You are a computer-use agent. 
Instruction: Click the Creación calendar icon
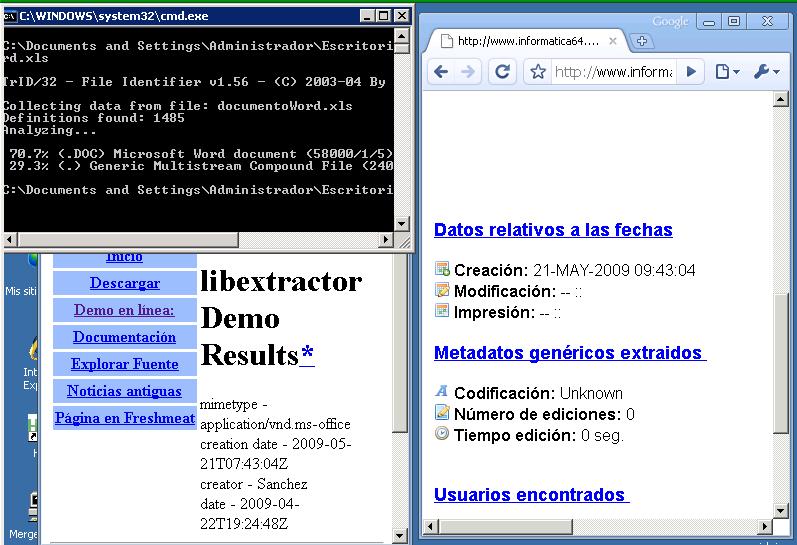tap(442, 268)
